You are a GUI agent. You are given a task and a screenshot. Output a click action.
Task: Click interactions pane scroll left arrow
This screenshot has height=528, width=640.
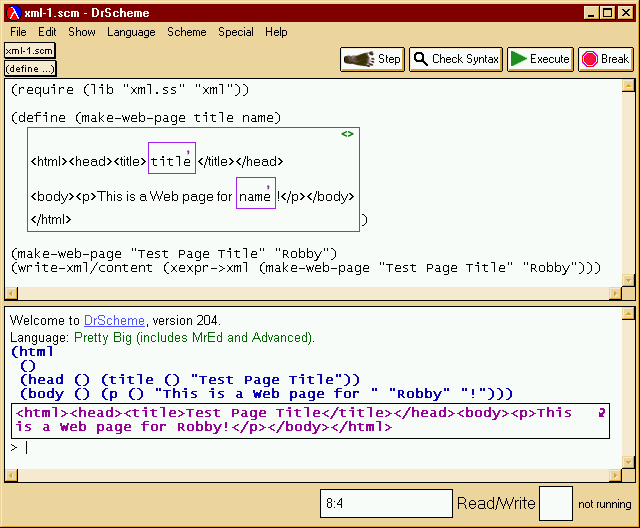(11, 475)
